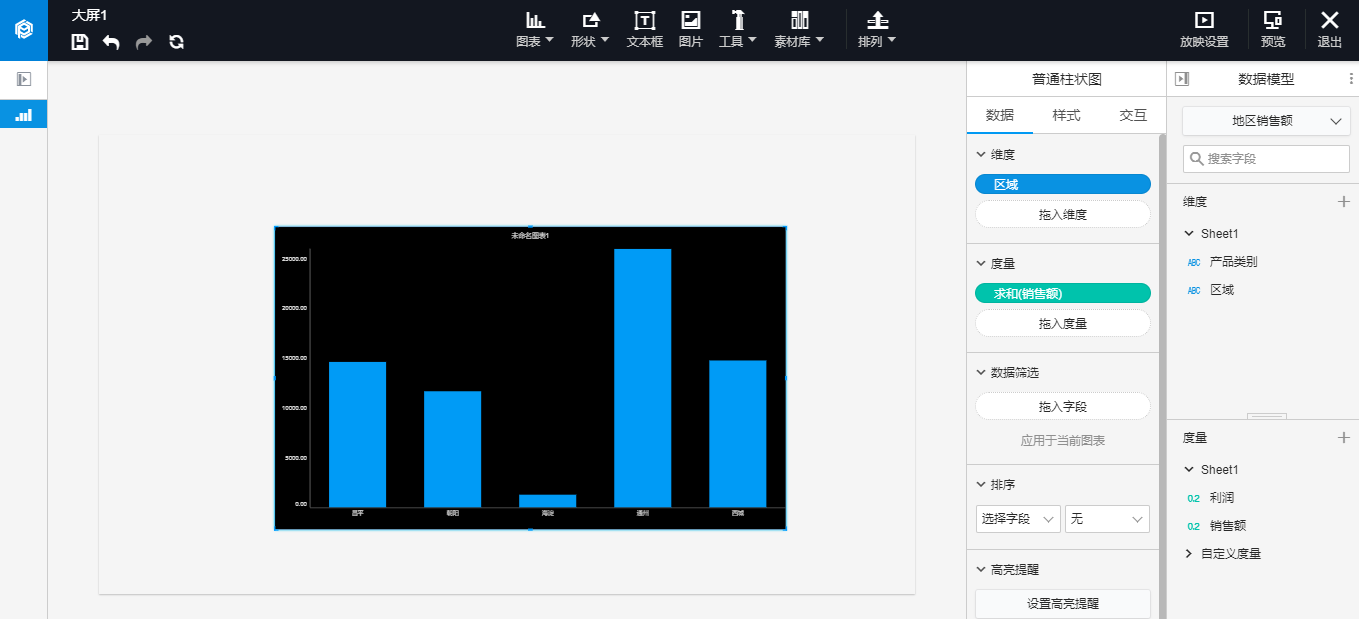Open 放映设置 presentation settings
The image size is (1359, 619).
[1204, 29]
